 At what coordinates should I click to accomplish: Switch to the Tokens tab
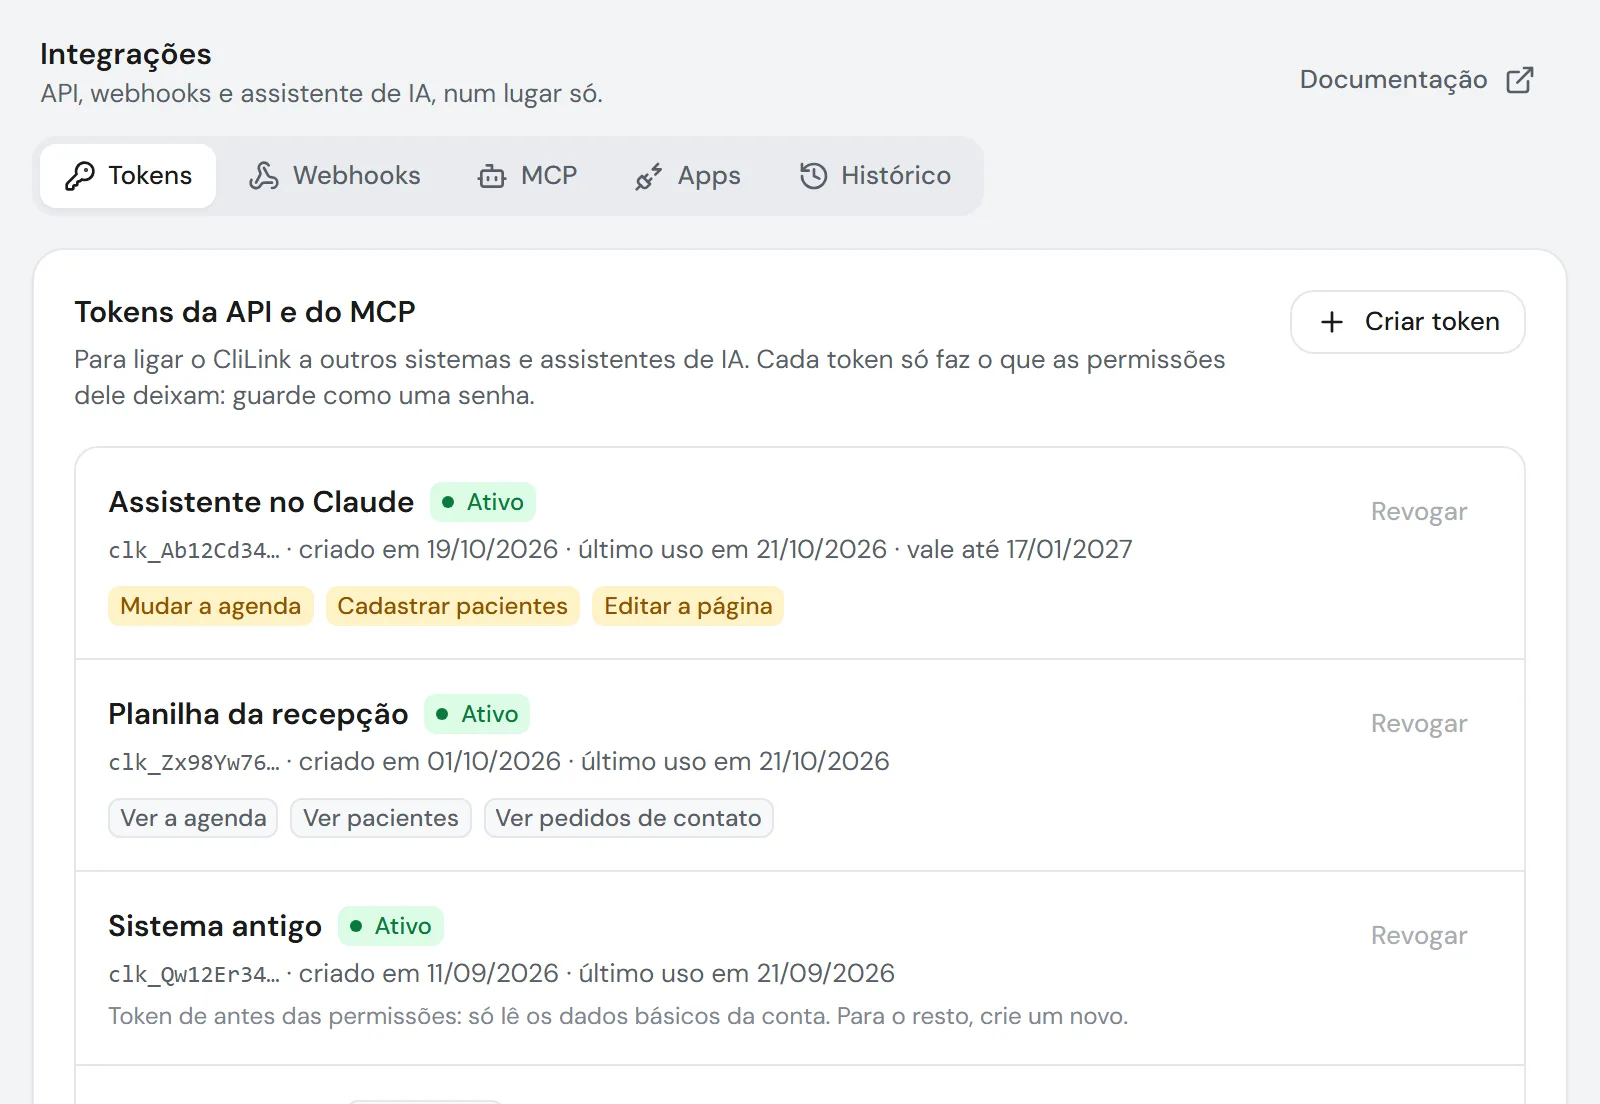[128, 176]
